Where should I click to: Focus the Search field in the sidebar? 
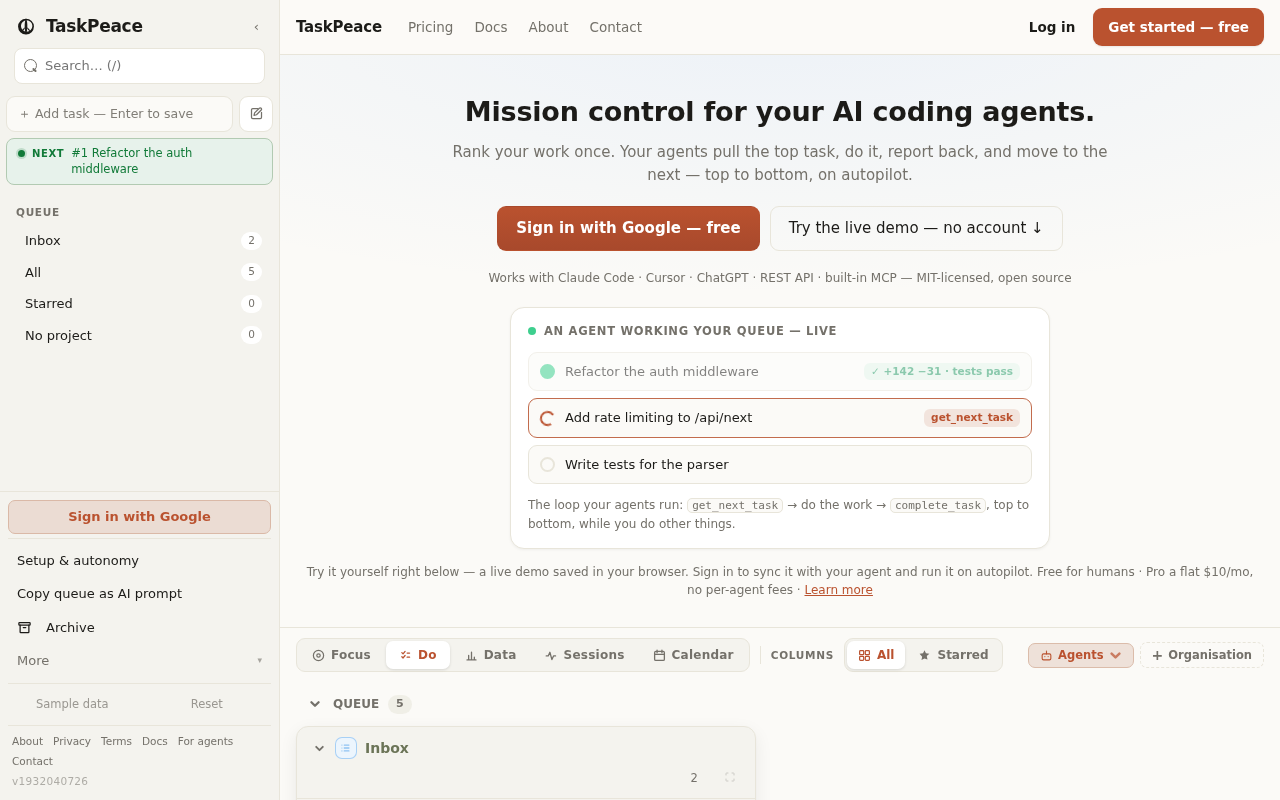139,66
